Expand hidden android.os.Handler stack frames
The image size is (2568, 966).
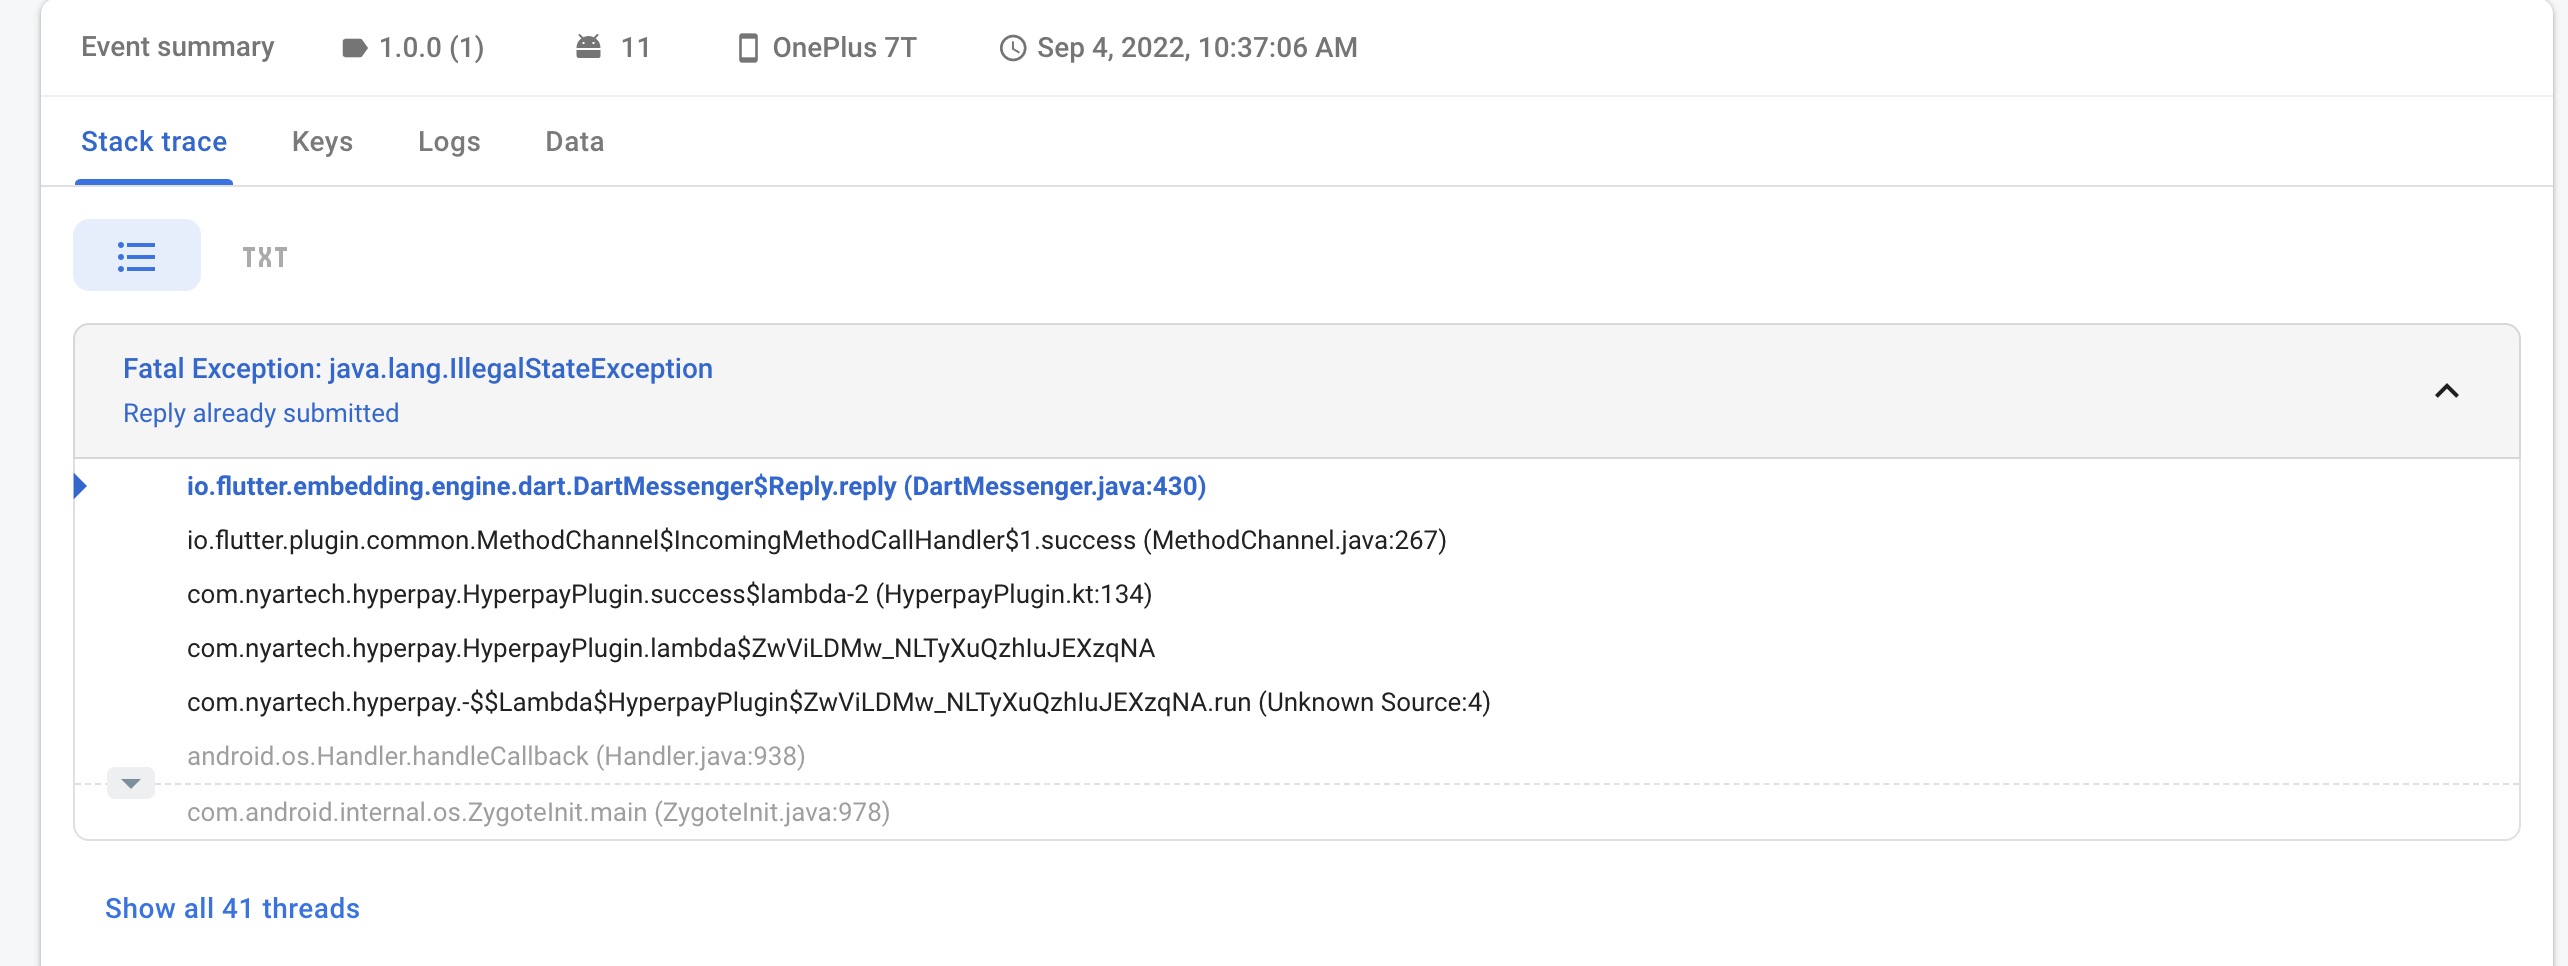(x=130, y=783)
